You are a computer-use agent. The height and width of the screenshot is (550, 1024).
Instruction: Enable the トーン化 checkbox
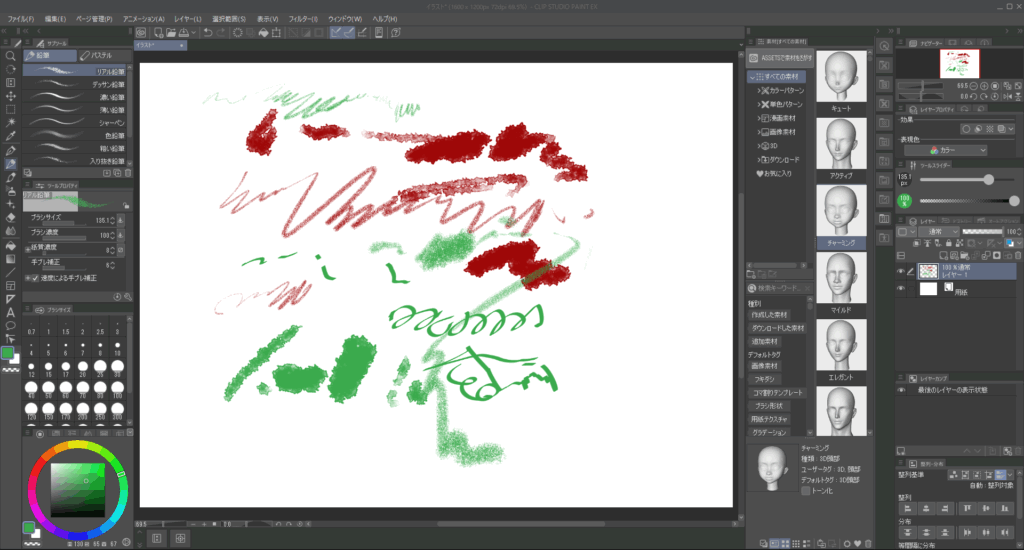[x=807, y=491]
